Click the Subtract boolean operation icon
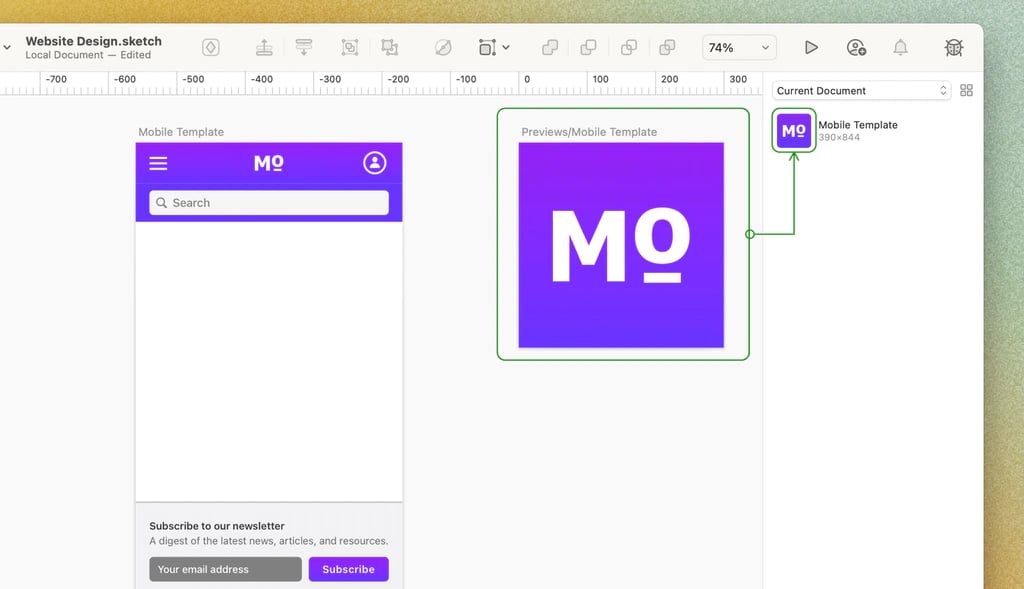The image size is (1024, 589). coord(588,48)
